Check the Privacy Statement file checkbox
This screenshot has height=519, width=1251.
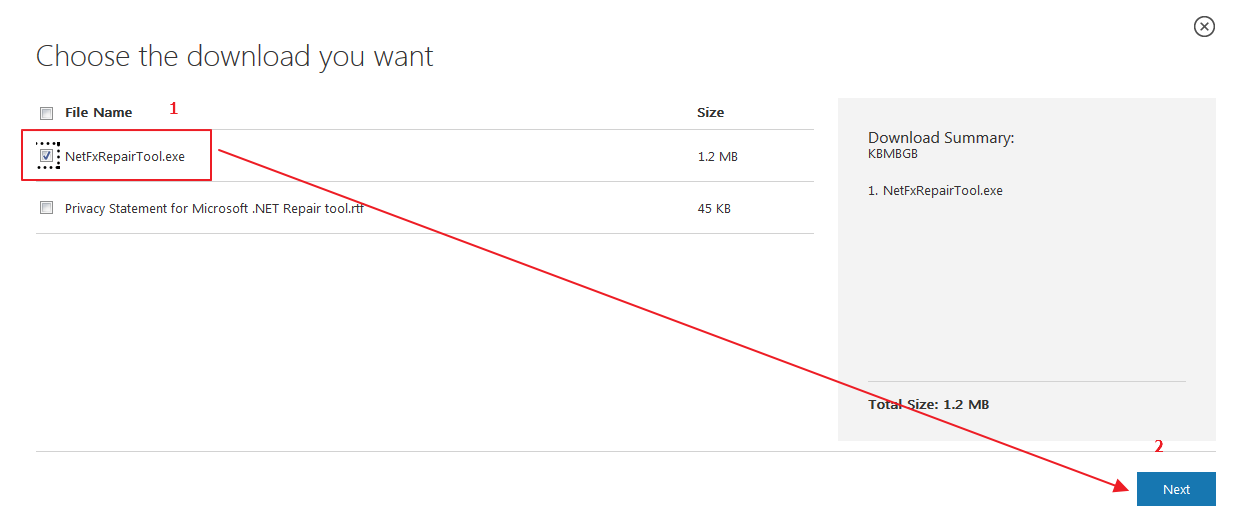click(x=46, y=208)
